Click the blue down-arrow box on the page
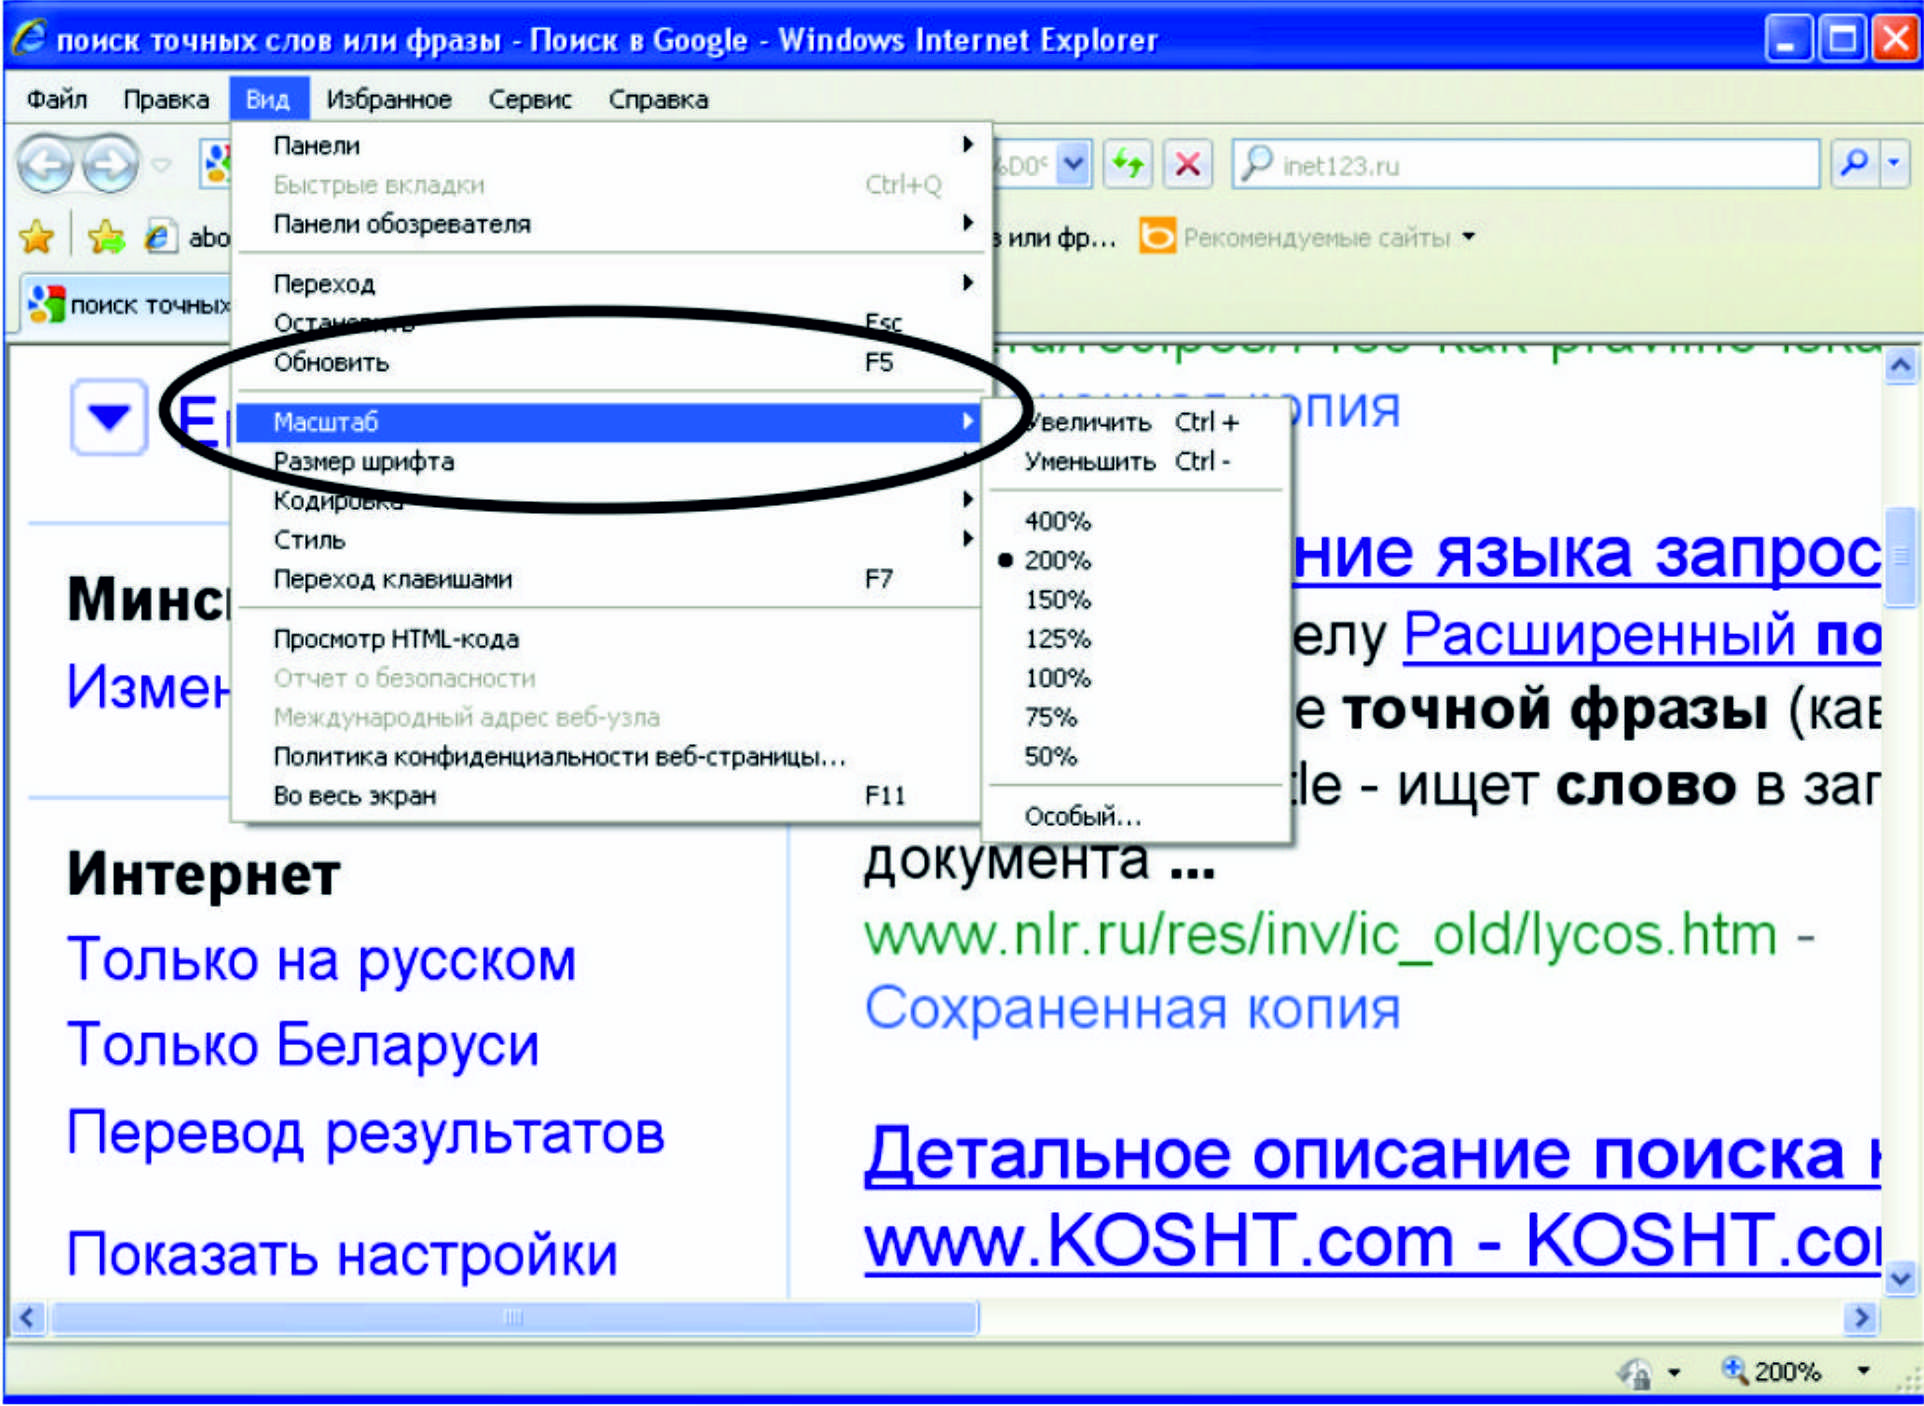The image size is (1924, 1406). [x=108, y=417]
